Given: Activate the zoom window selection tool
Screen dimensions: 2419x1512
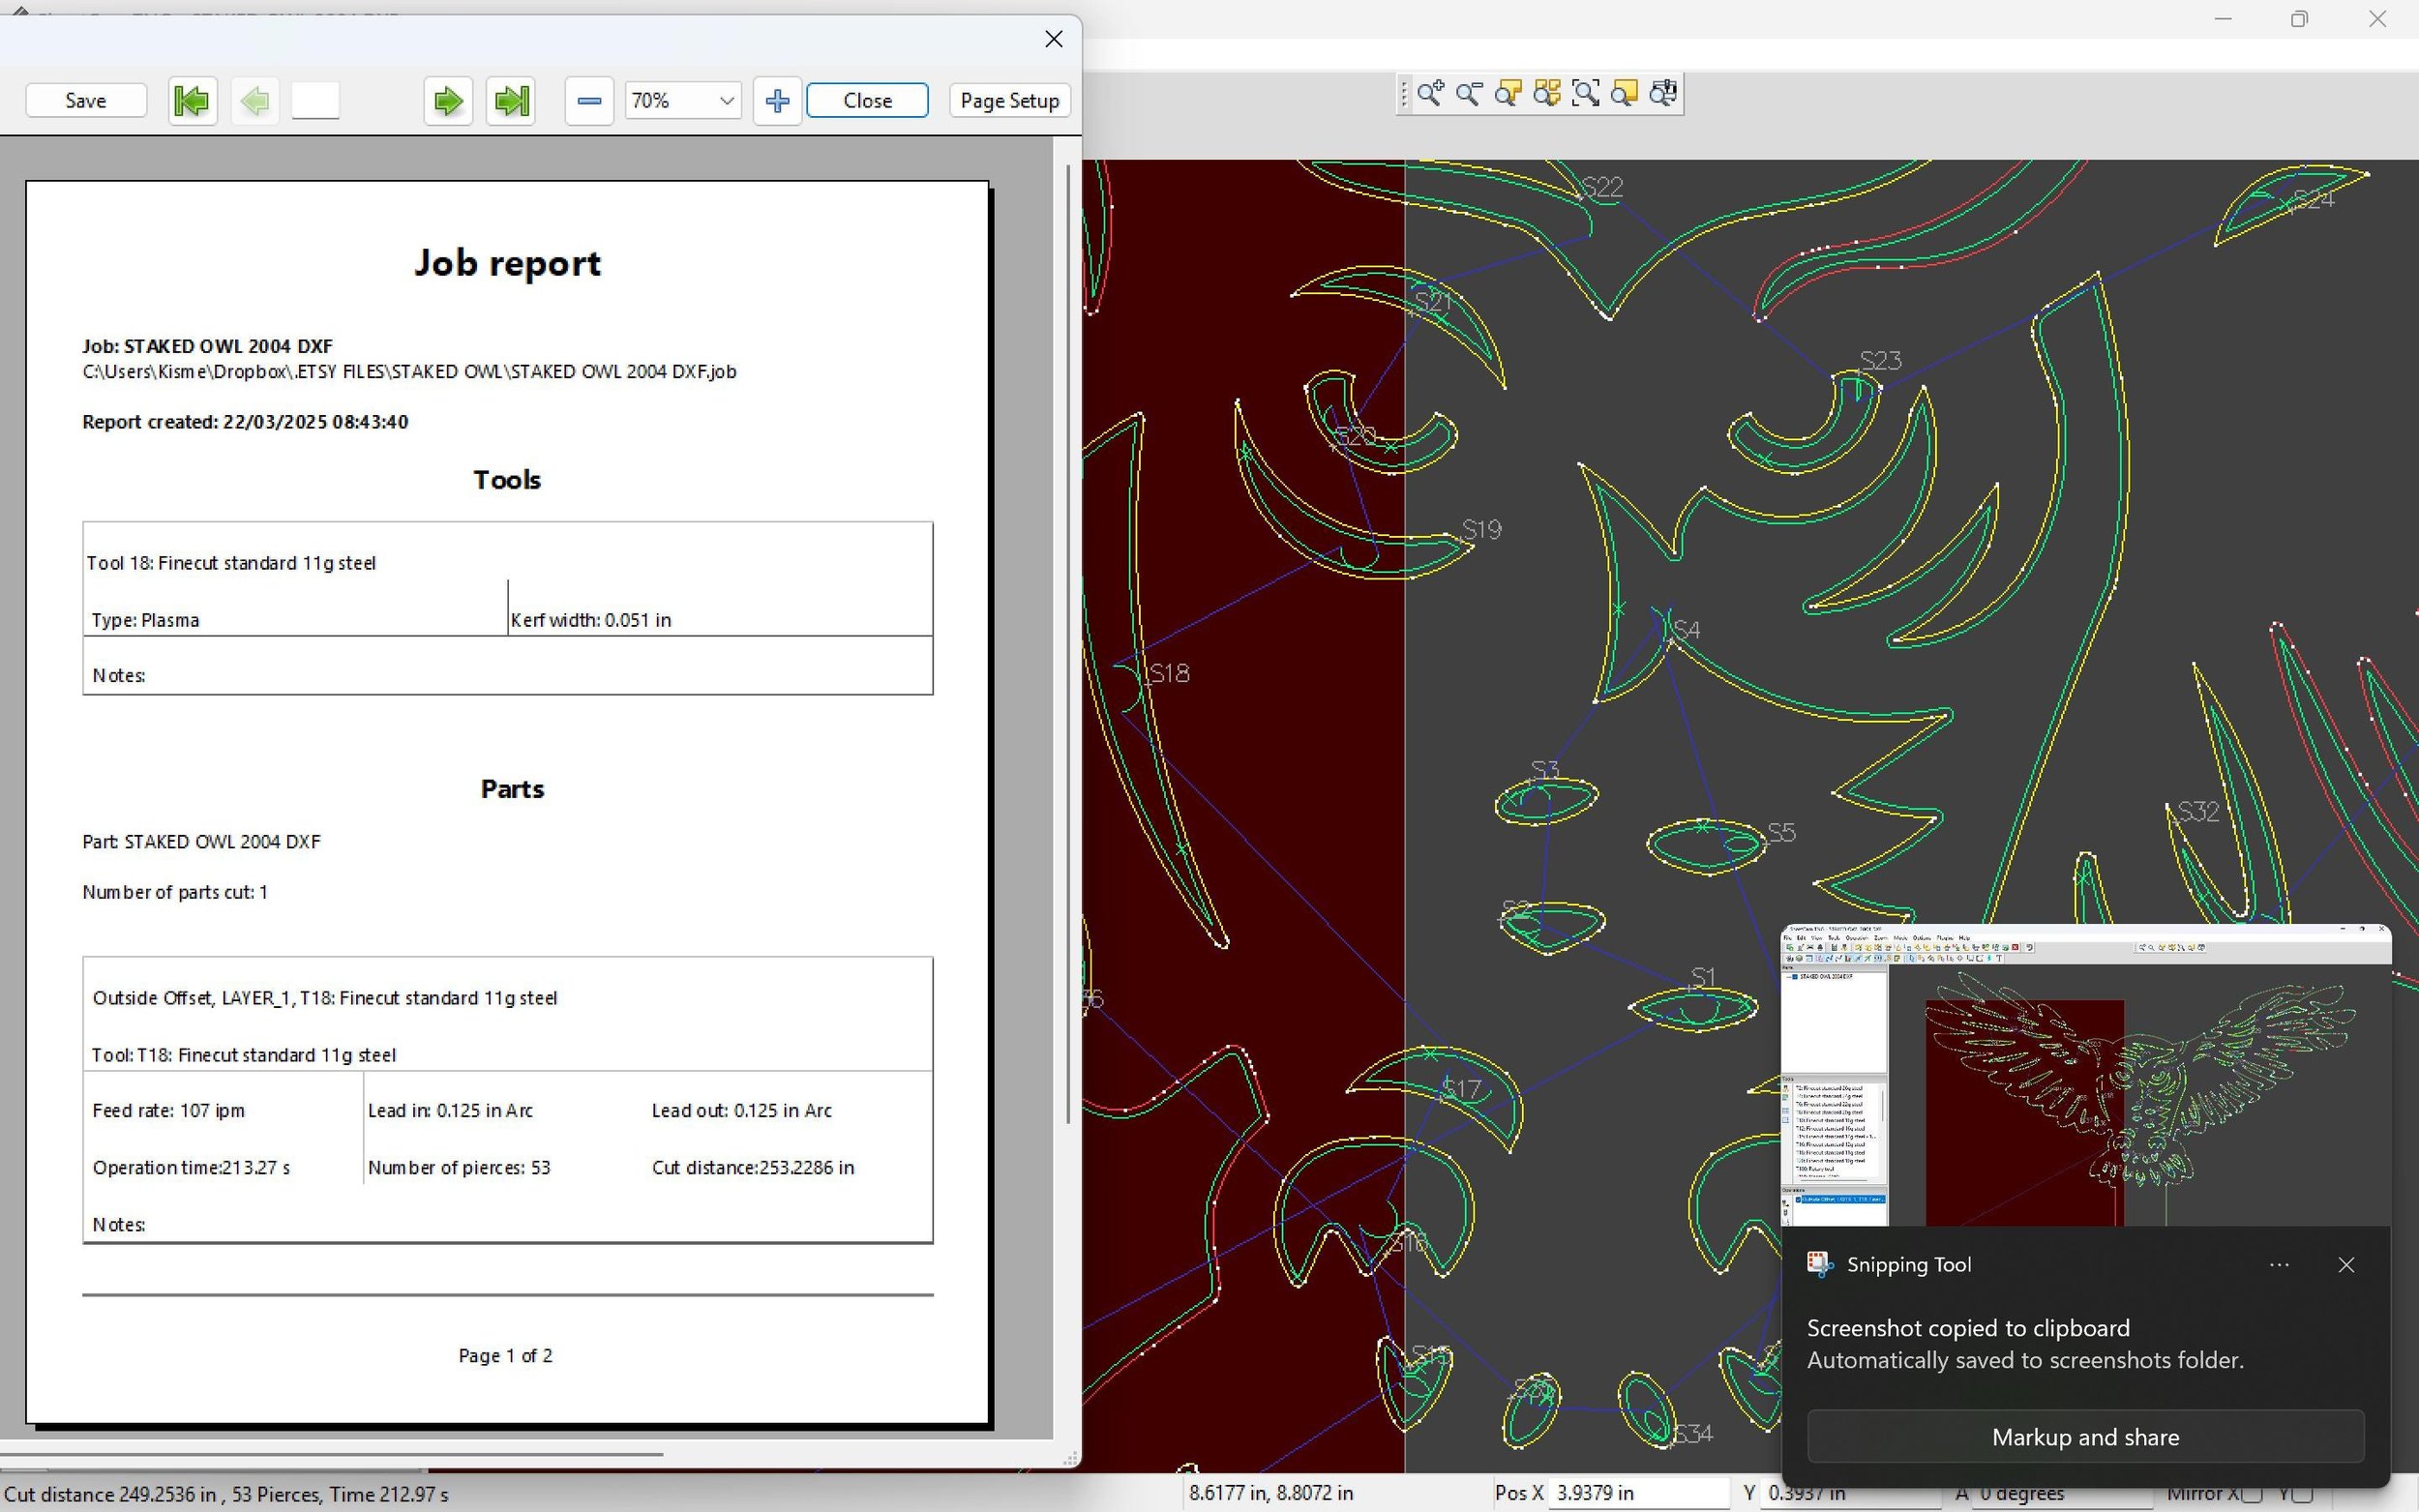Looking at the screenshot, I should coord(1586,94).
